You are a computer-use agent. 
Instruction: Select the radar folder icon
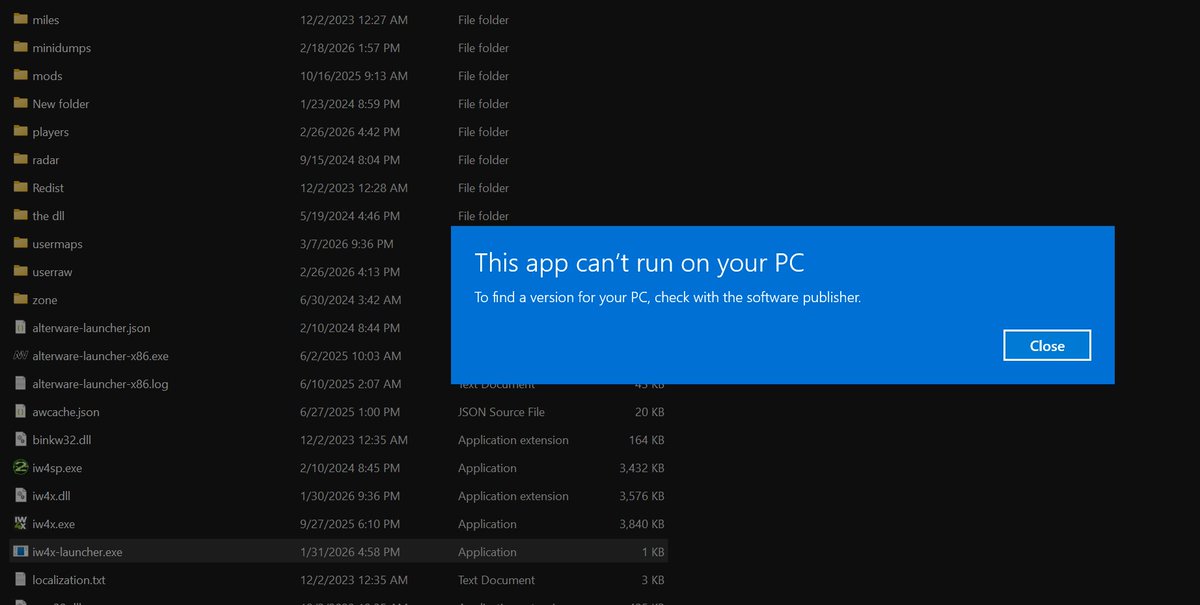[x=20, y=159]
